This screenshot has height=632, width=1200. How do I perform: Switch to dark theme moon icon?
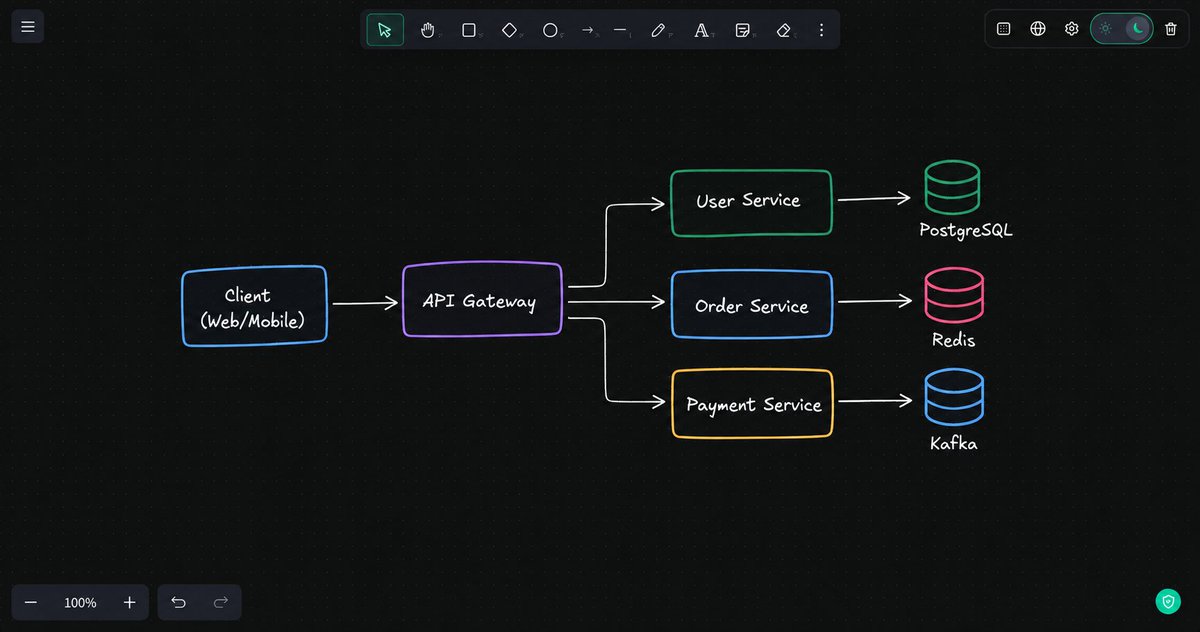point(1137,28)
